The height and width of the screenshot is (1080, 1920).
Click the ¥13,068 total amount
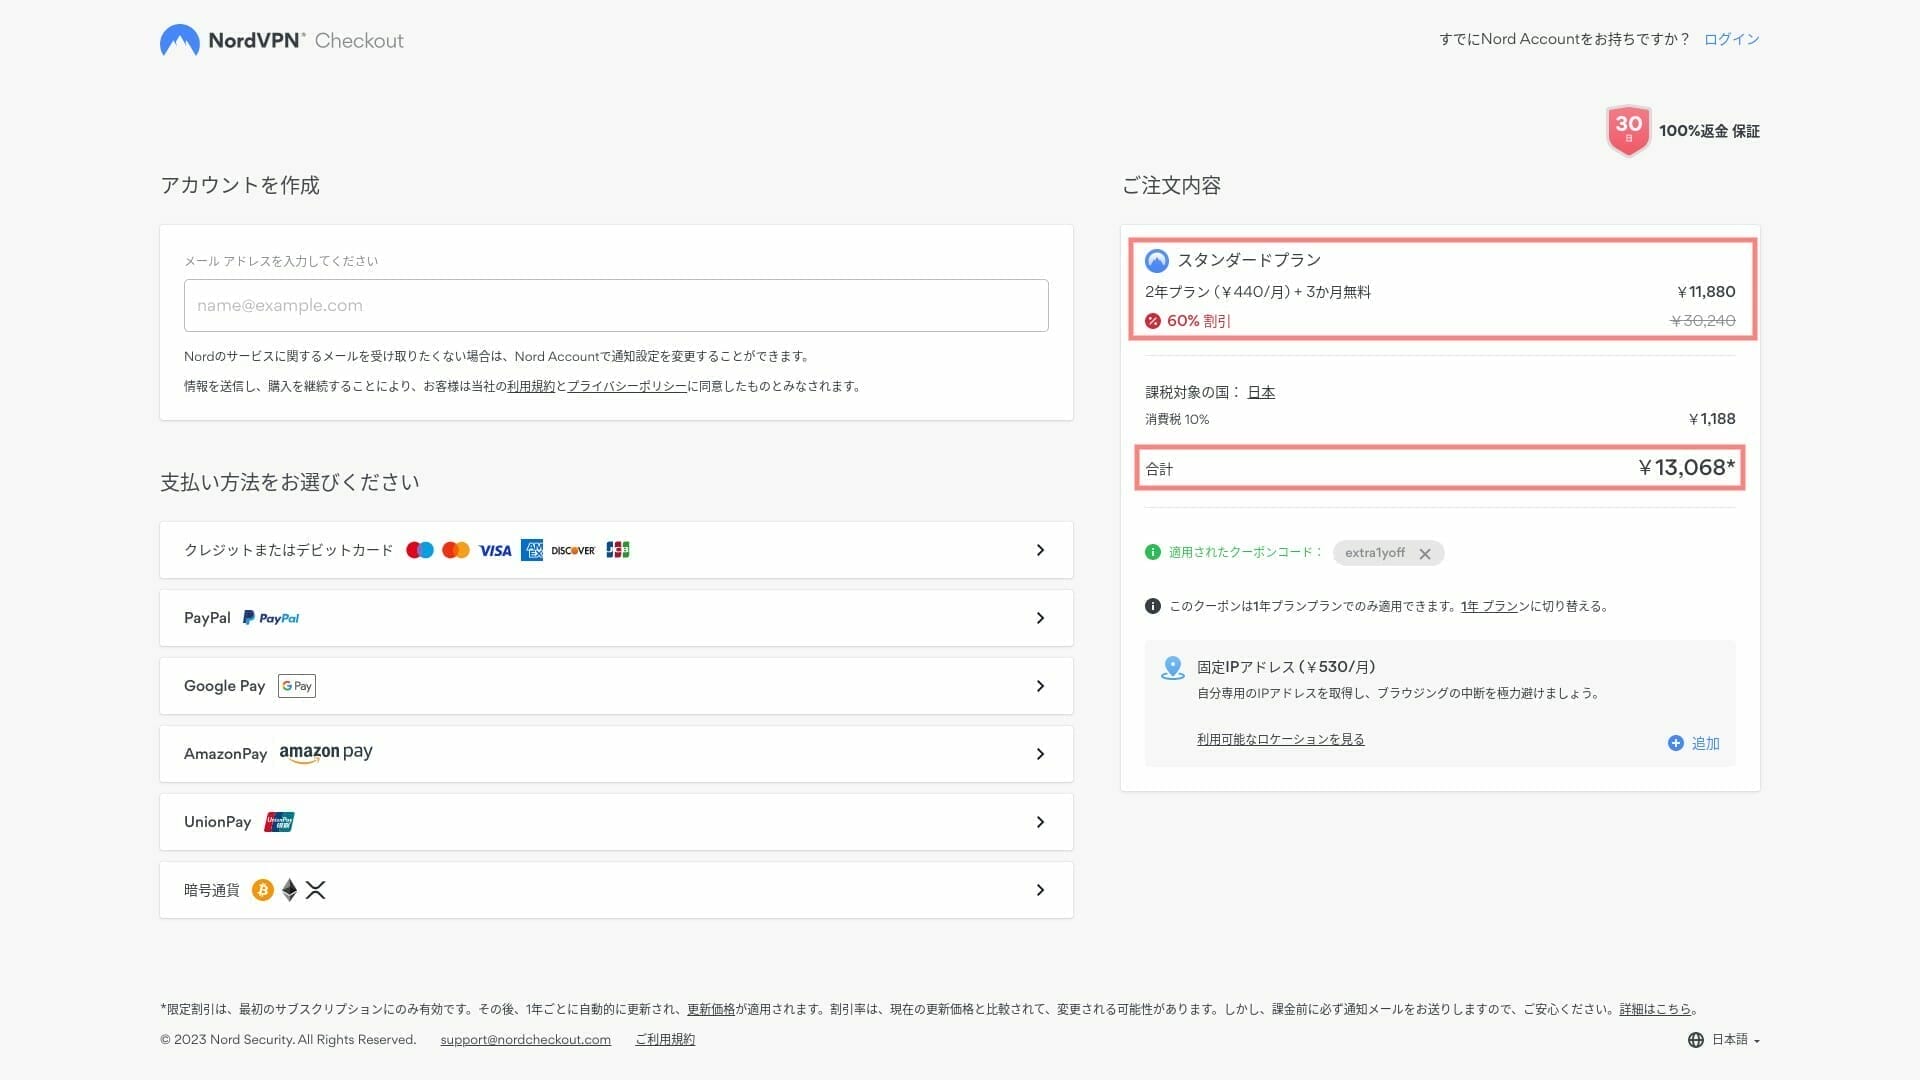1687,467
